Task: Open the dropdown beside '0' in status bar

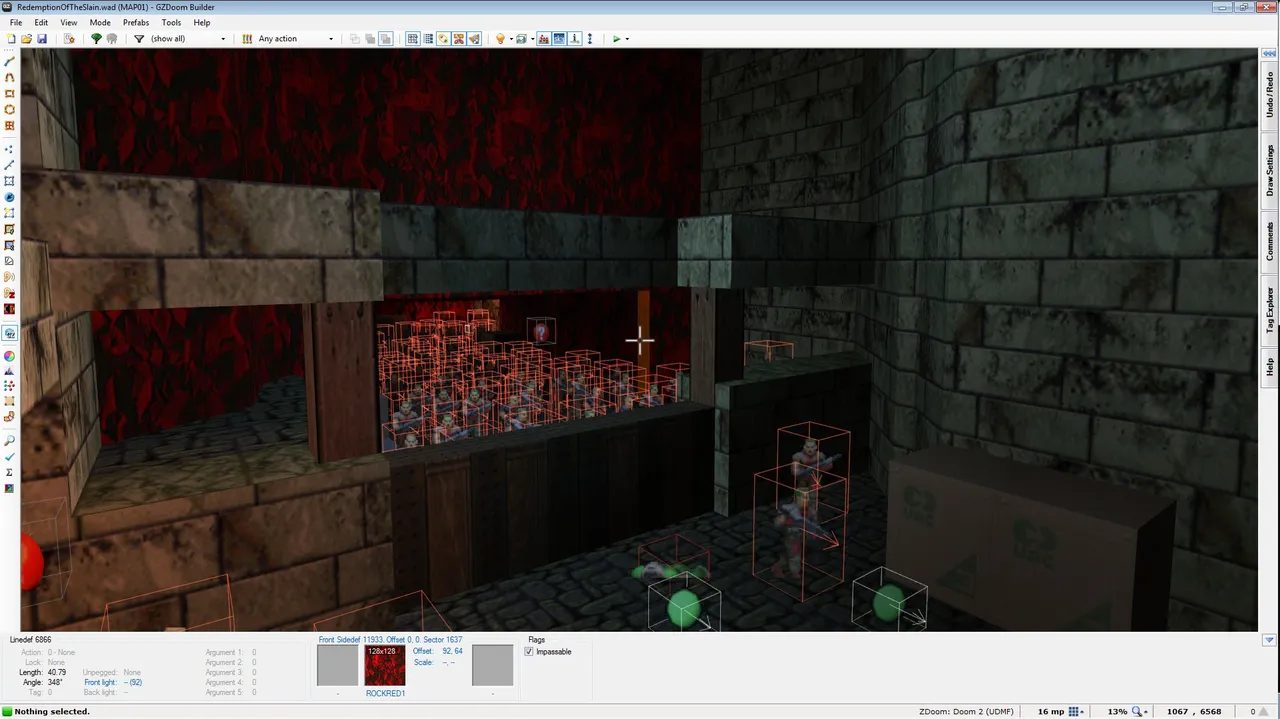Action: click(x=1263, y=711)
